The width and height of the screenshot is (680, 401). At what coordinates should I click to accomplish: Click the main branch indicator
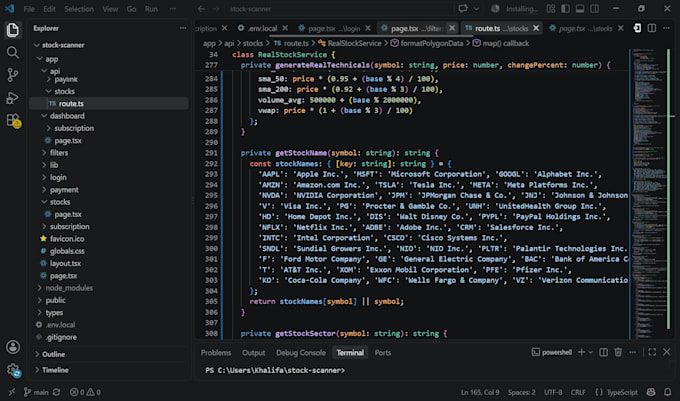pos(36,392)
